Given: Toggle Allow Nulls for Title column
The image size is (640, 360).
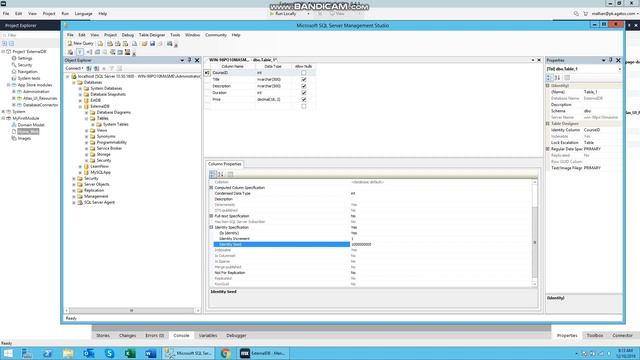Looking at the screenshot, I should 304,80.
